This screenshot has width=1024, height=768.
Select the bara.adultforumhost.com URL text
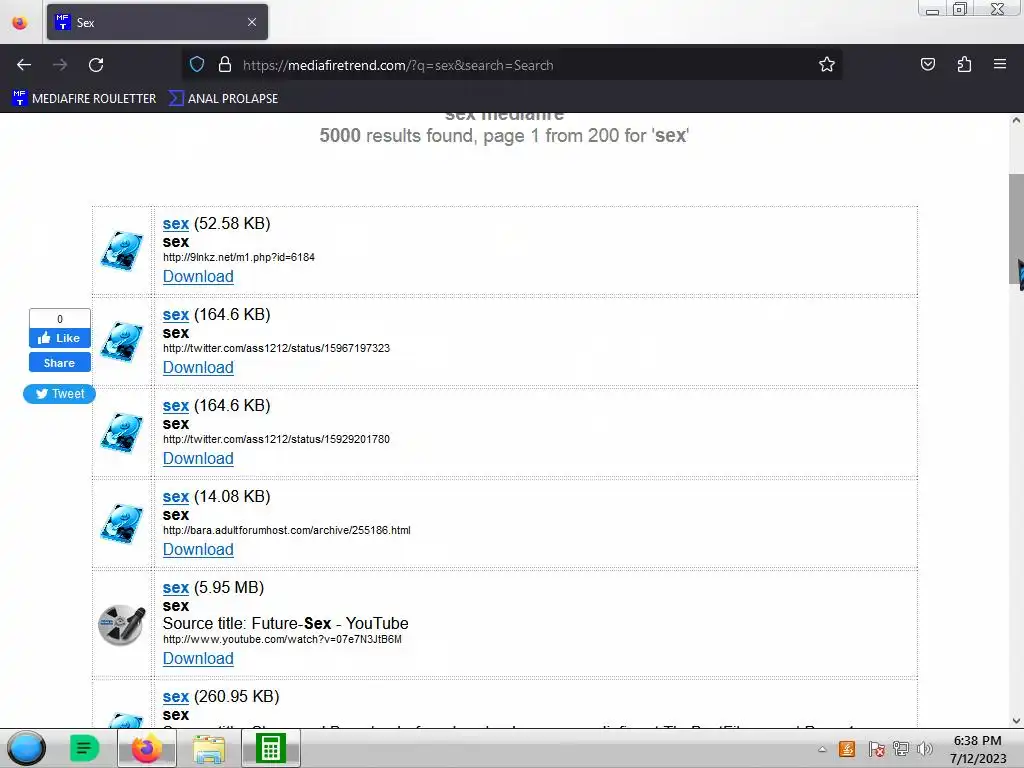click(x=287, y=530)
